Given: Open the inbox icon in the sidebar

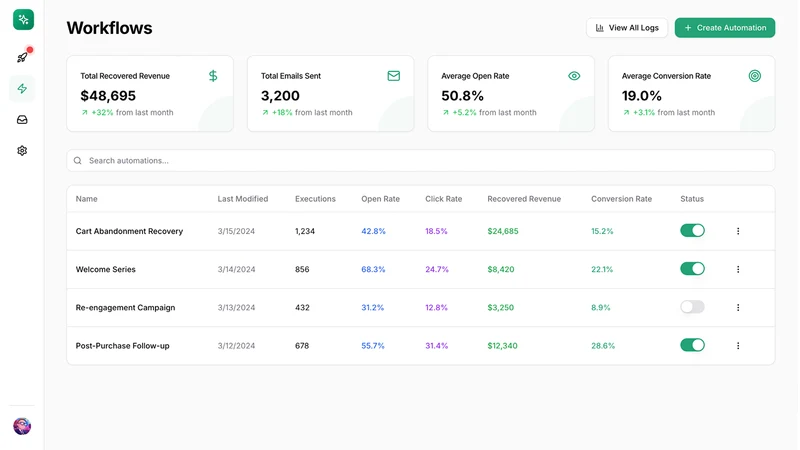Looking at the screenshot, I should point(22,119).
